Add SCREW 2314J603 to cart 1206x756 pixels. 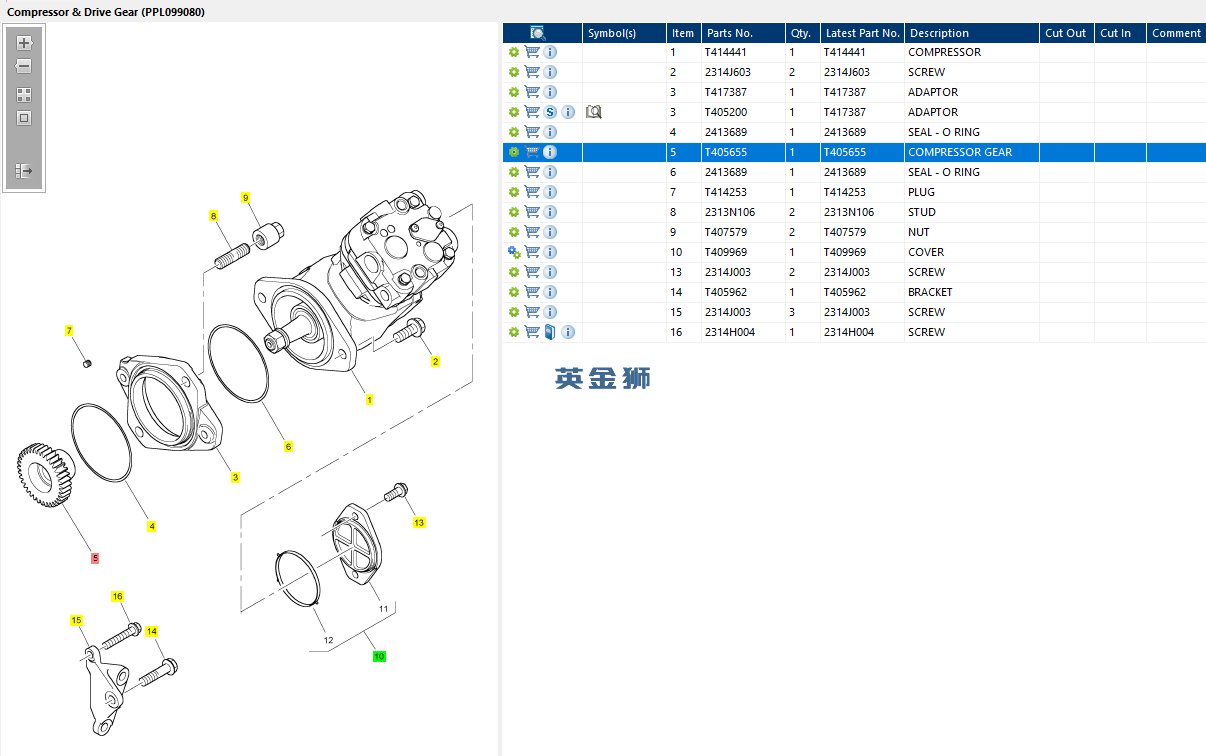pyautogui.click(x=532, y=72)
